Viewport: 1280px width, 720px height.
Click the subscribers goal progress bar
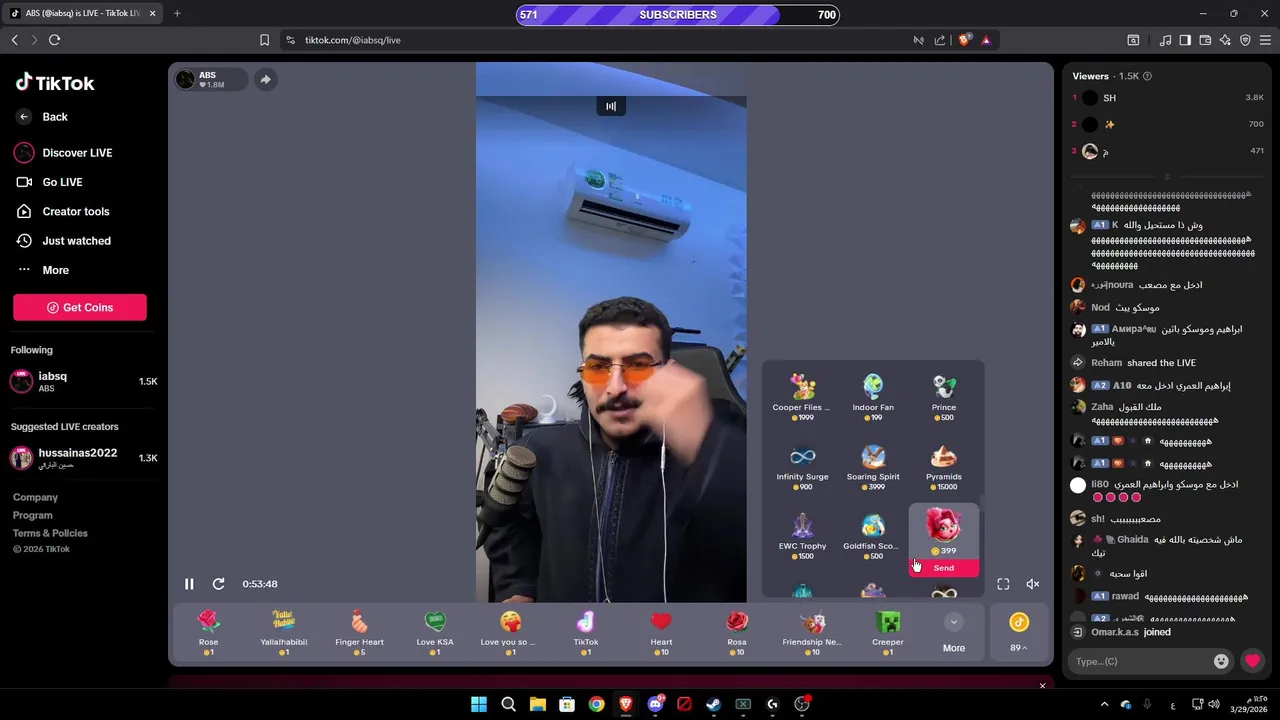coord(678,15)
